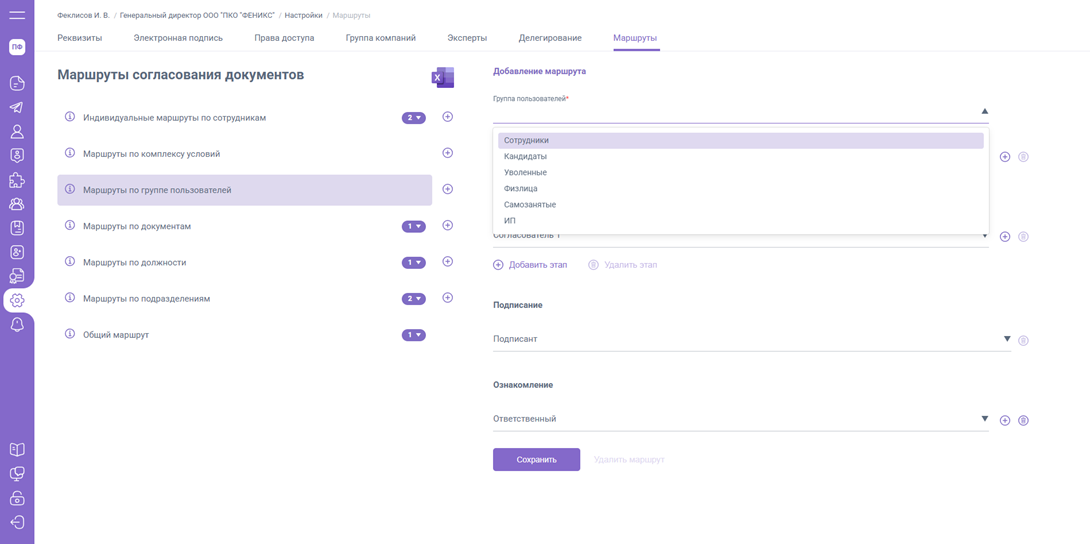The height and width of the screenshot is (544, 1090).
Task: Click the puzzle piece icon in sidebar
Action: [x=17, y=180]
